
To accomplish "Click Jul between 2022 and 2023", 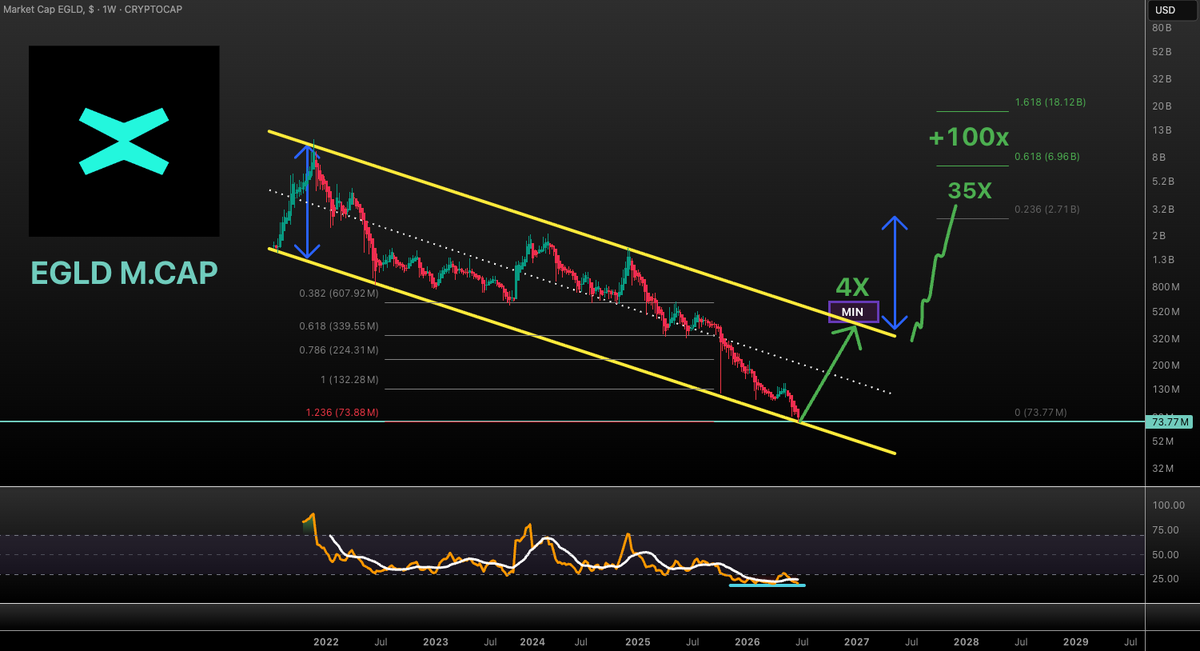I will pyautogui.click(x=381, y=640).
